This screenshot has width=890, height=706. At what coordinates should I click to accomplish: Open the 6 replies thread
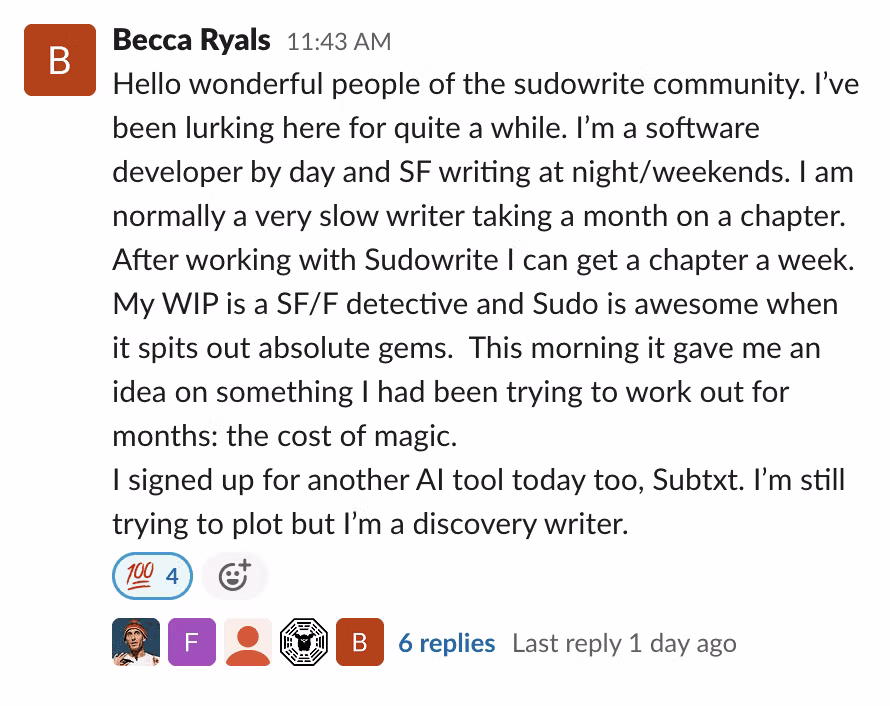[446, 643]
